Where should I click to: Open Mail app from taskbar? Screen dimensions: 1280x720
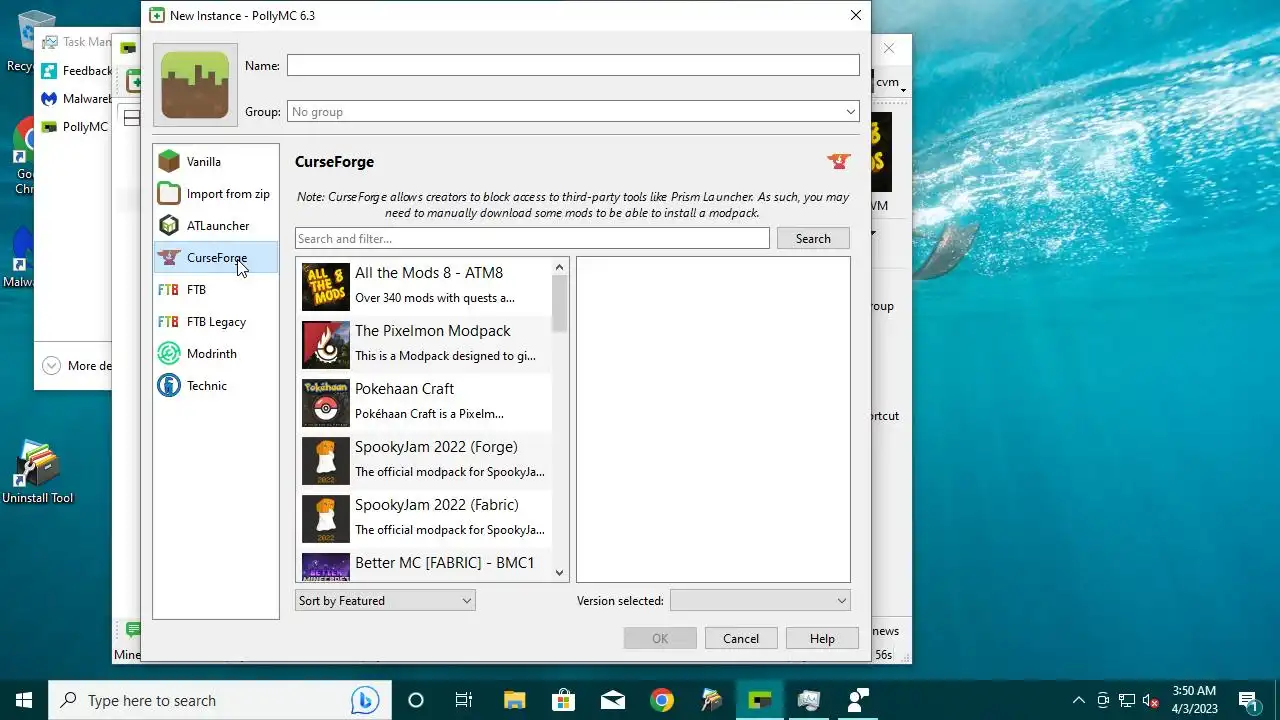pyautogui.click(x=612, y=700)
